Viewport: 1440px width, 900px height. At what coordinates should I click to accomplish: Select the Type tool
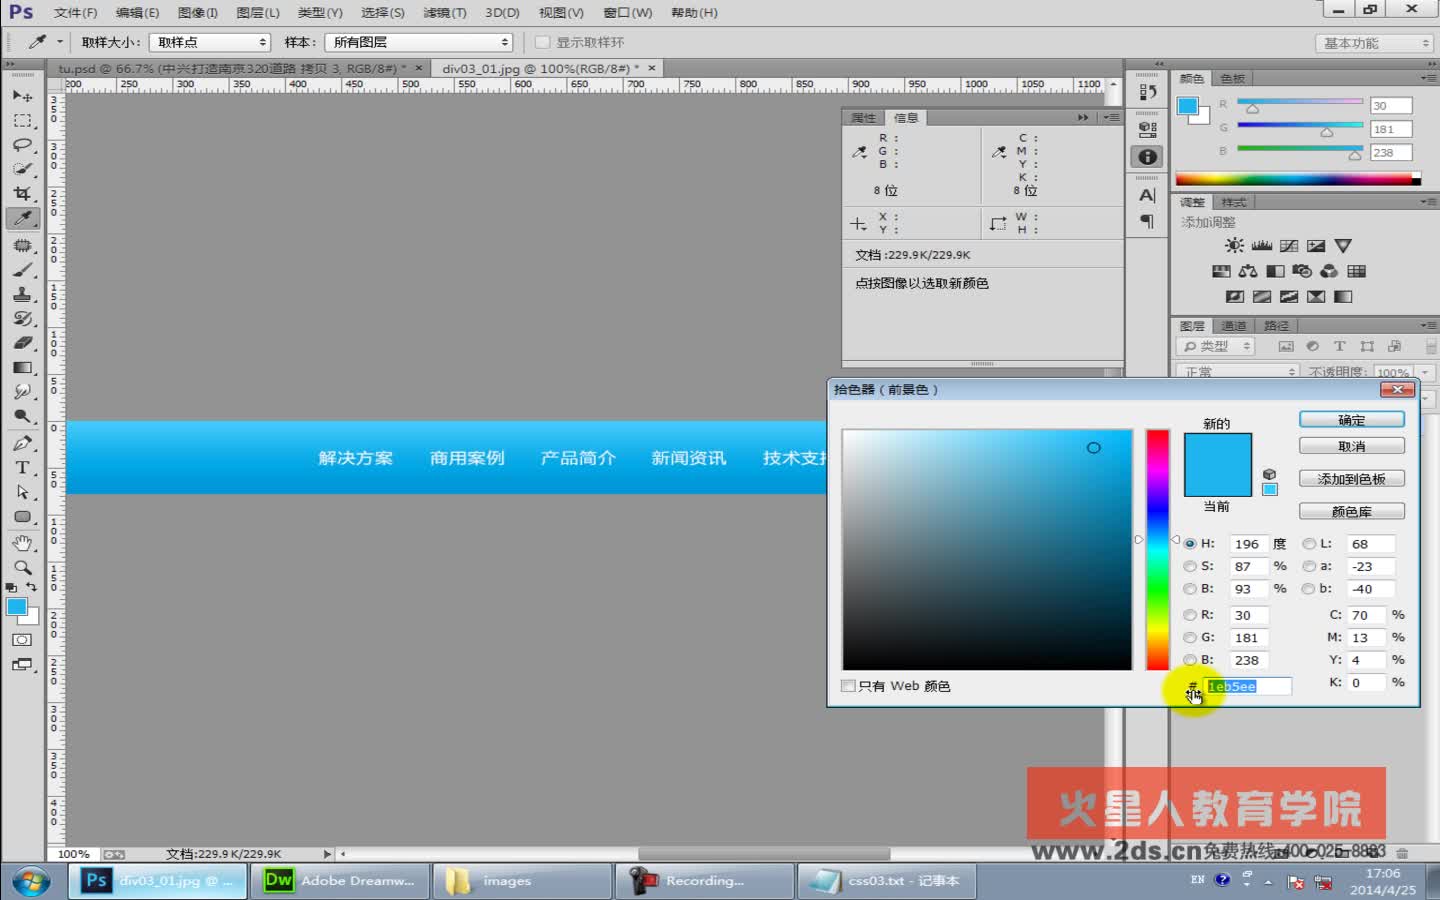[x=22, y=467]
